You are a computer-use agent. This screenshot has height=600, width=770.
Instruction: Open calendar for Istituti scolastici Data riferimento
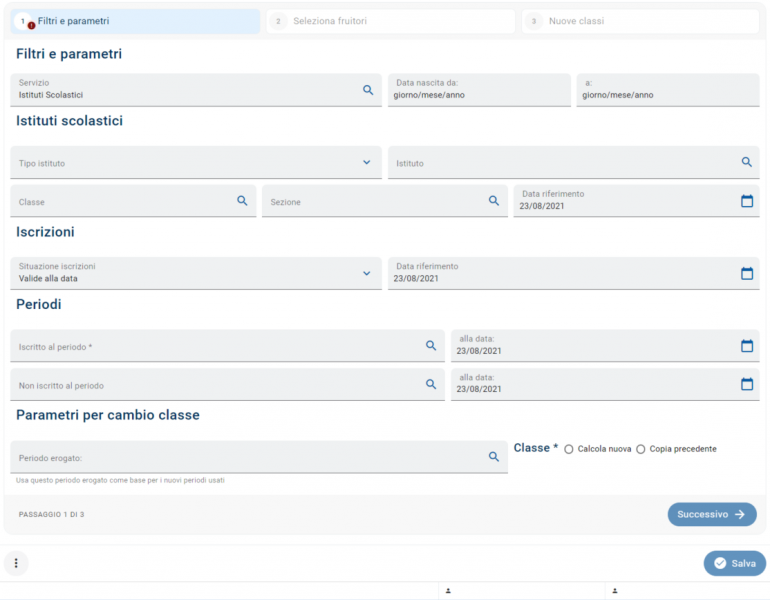coord(747,200)
